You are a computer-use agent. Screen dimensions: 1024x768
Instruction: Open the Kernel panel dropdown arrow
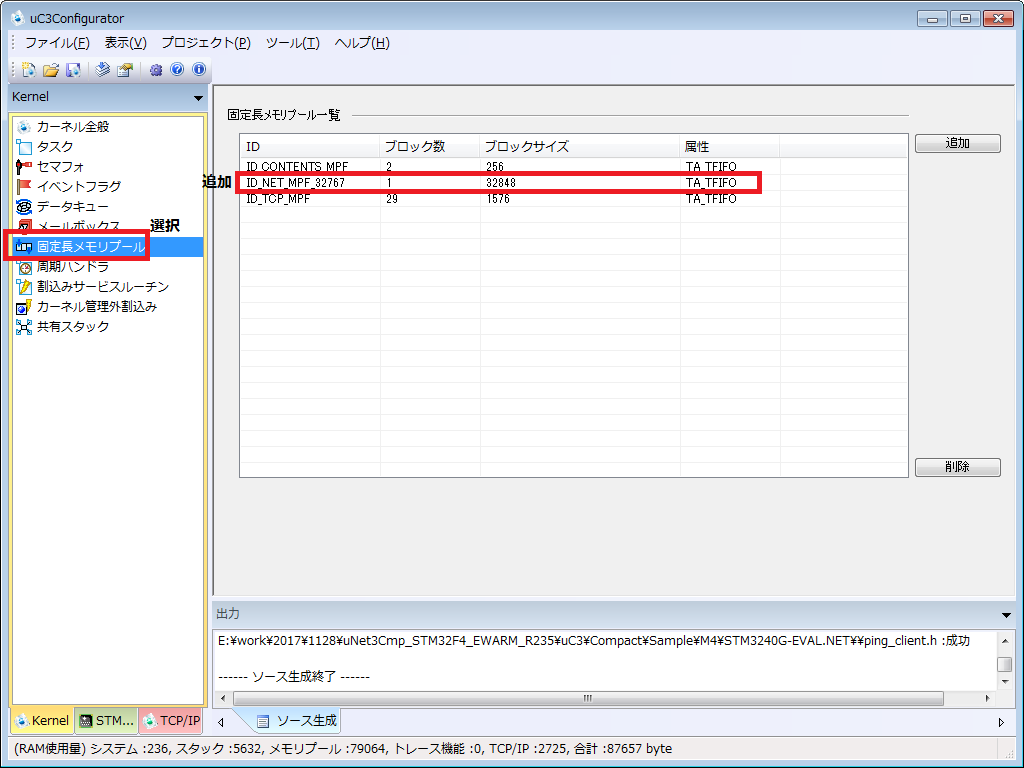198,98
